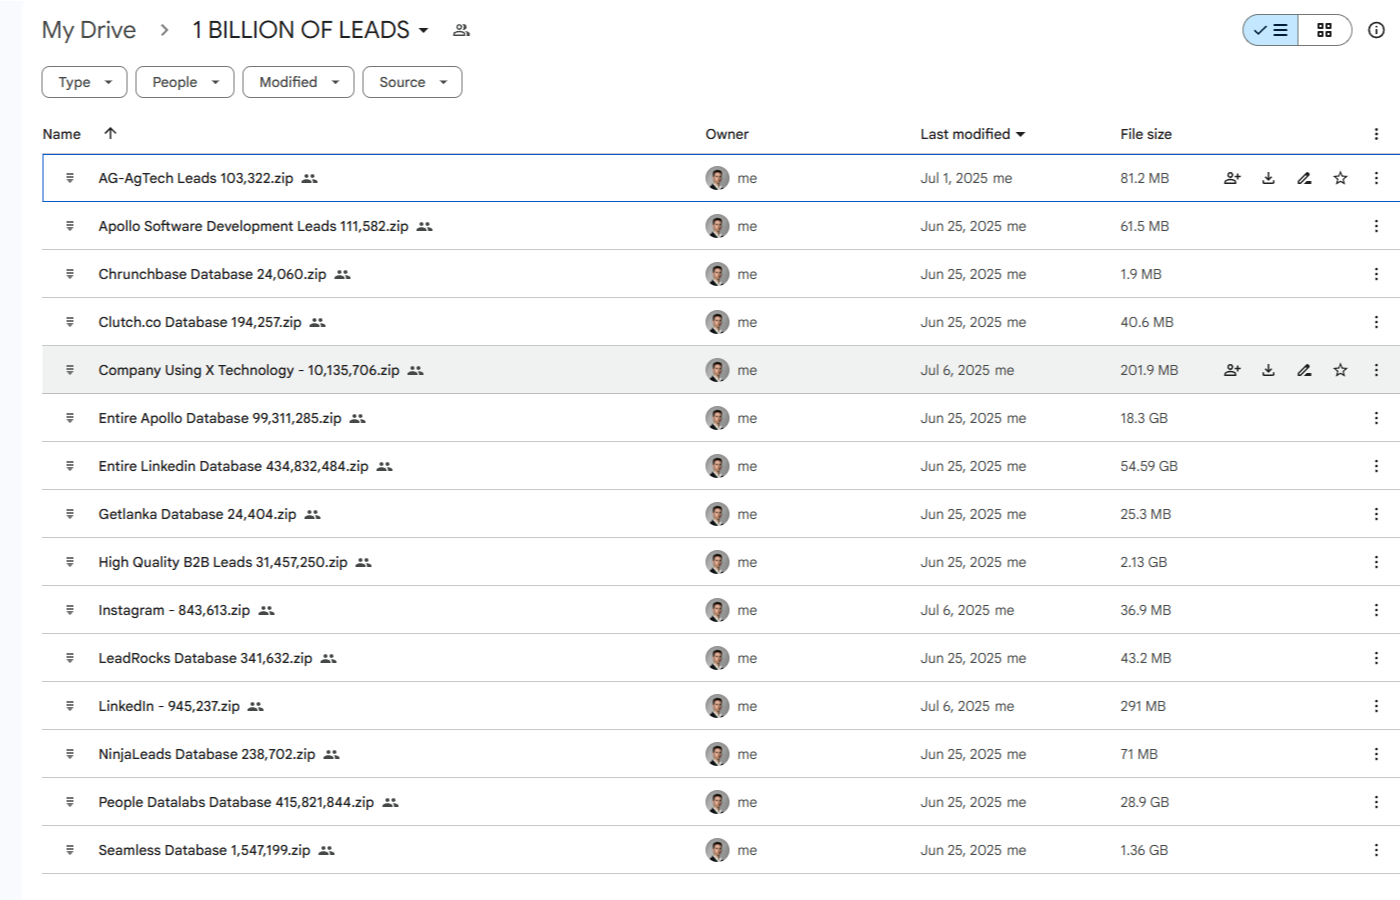Share the Company Using X Technology file
Image resolution: width=1400 pixels, height=900 pixels.
(x=1232, y=370)
